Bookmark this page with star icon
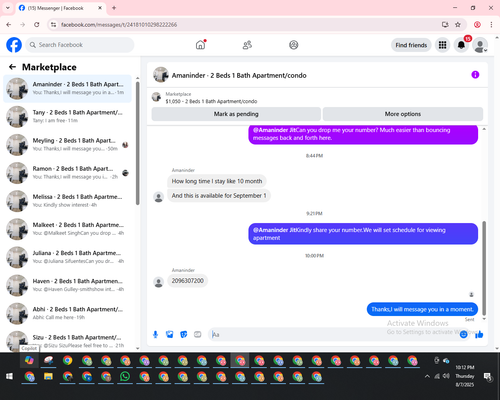The width and height of the screenshot is (500, 400). tap(458, 24)
